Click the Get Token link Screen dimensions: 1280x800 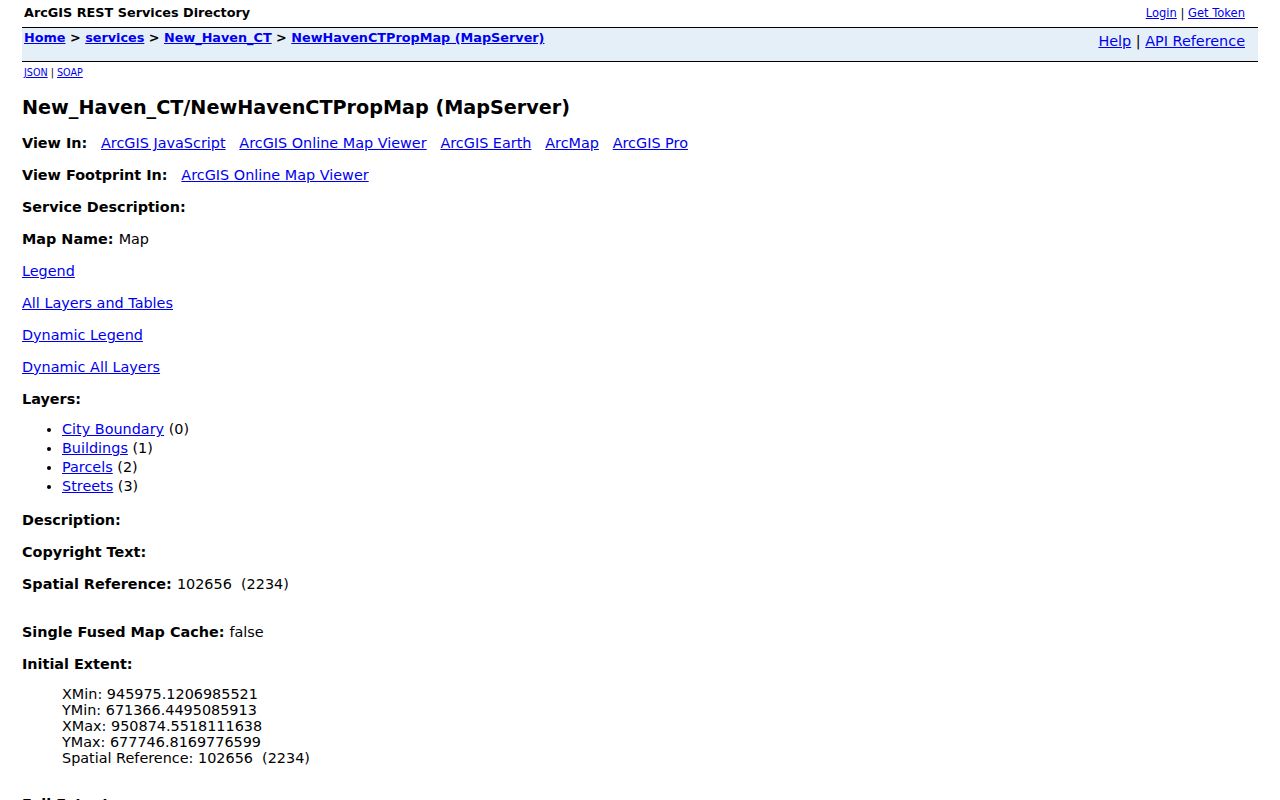click(x=1216, y=13)
